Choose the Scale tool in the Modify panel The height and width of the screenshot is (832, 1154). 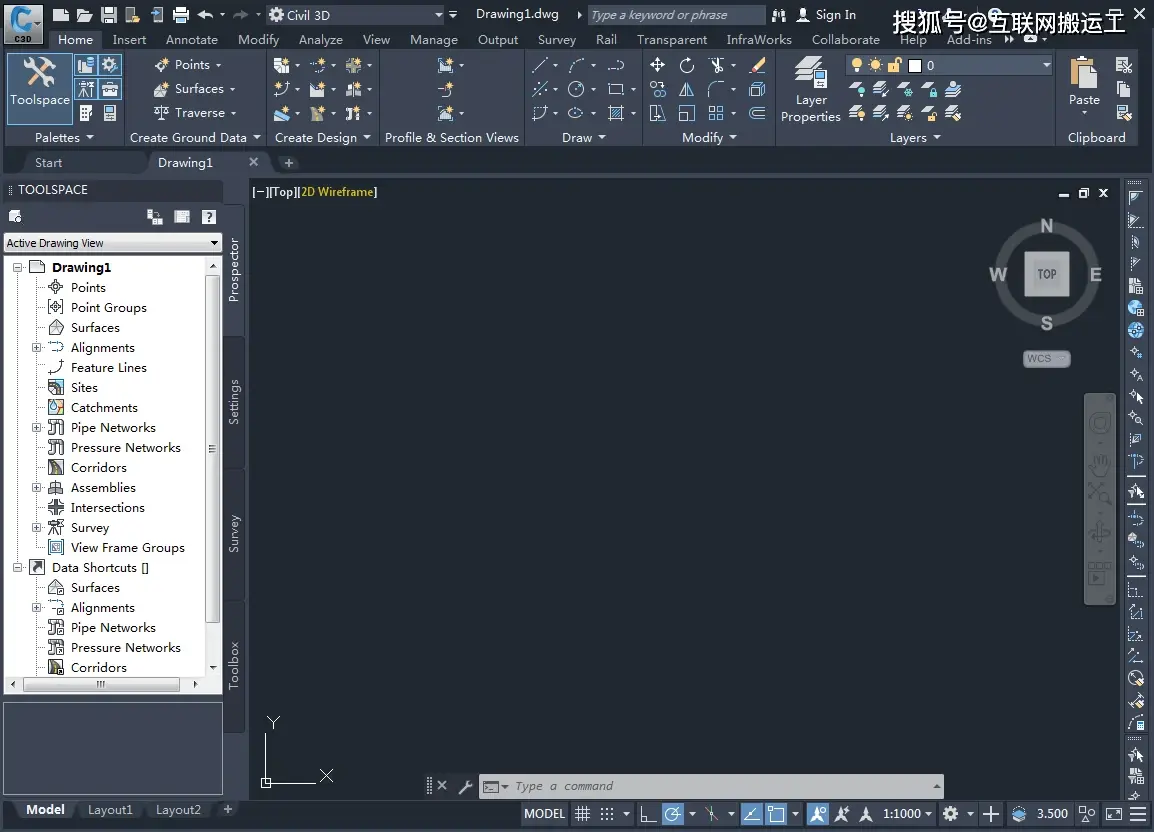687,113
